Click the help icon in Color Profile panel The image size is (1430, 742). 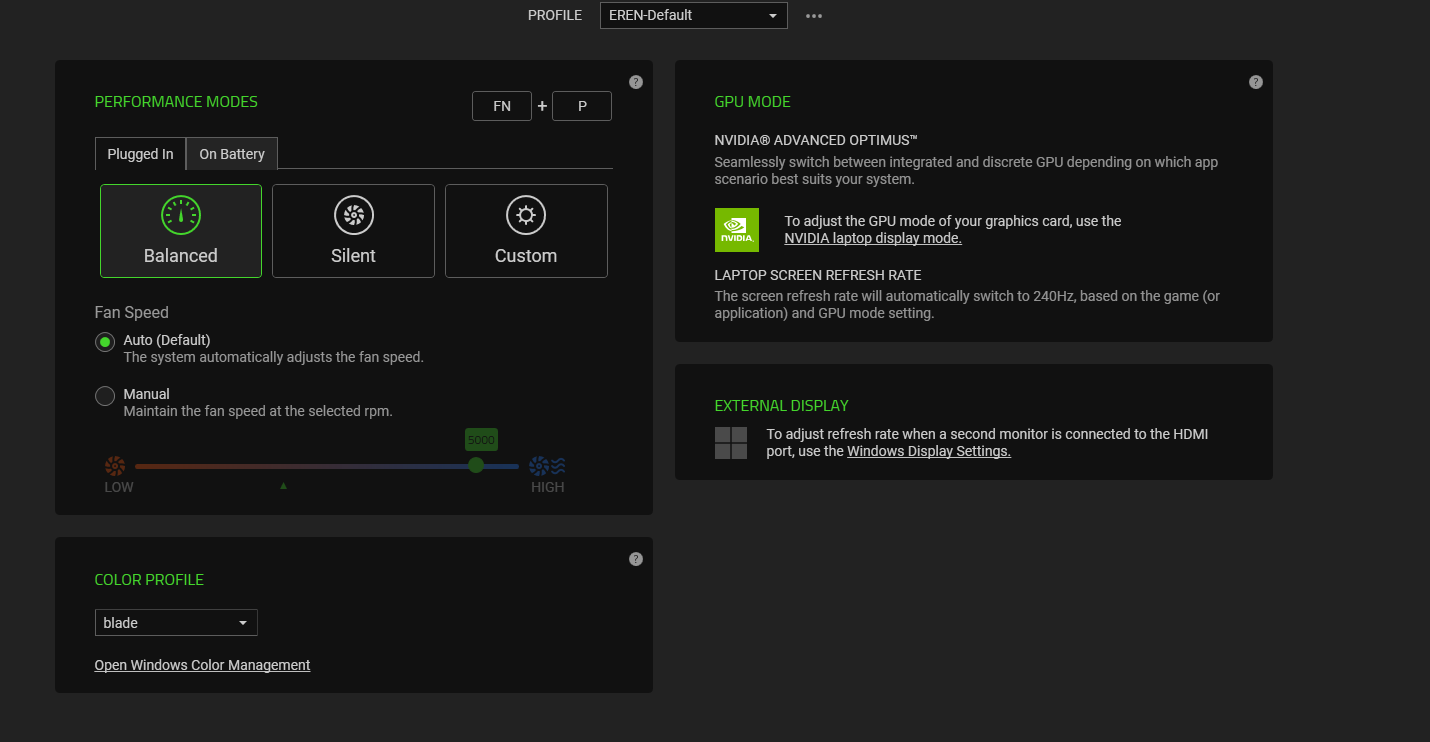point(636,559)
